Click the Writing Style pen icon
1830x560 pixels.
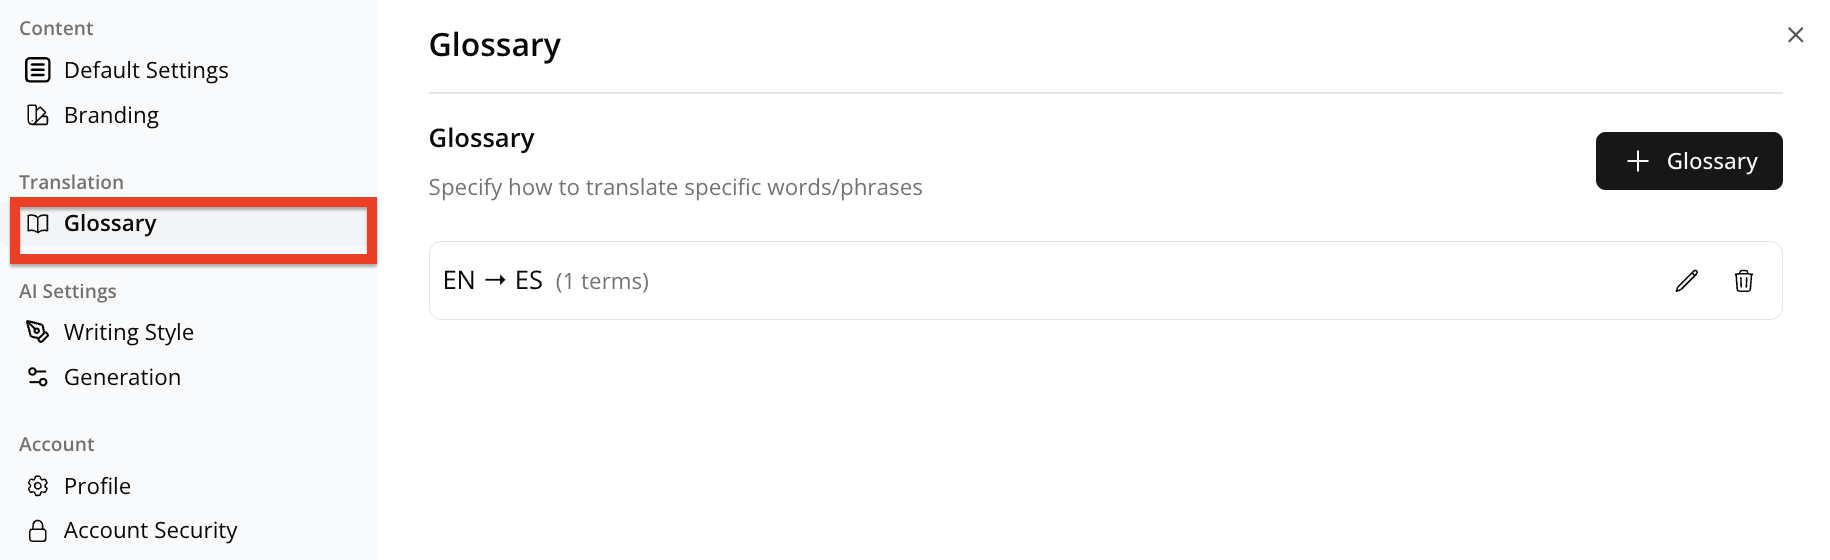click(x=38, y=332)
